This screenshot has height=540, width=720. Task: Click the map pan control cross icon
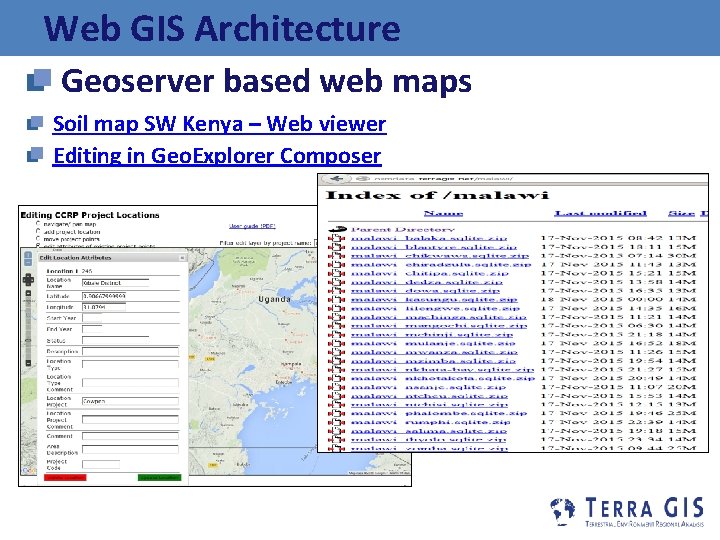(x=28, y=279)
